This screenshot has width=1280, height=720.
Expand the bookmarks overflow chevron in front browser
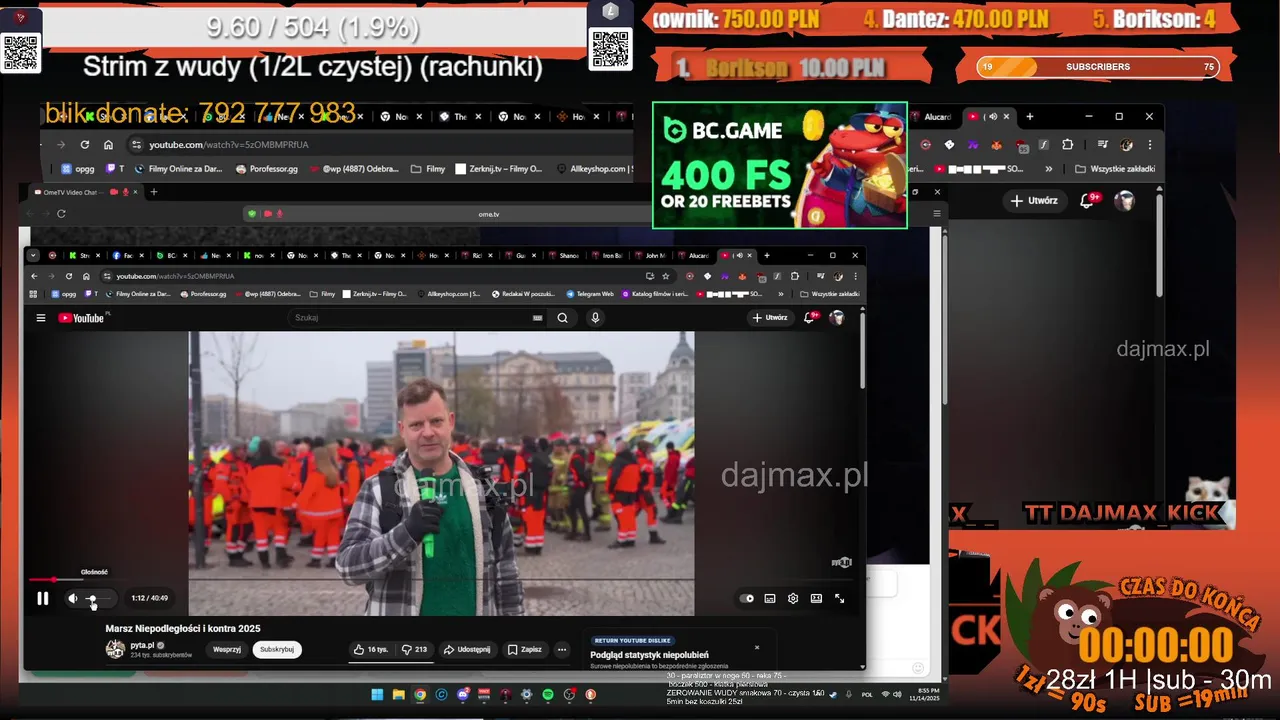(x=780, y=294)
